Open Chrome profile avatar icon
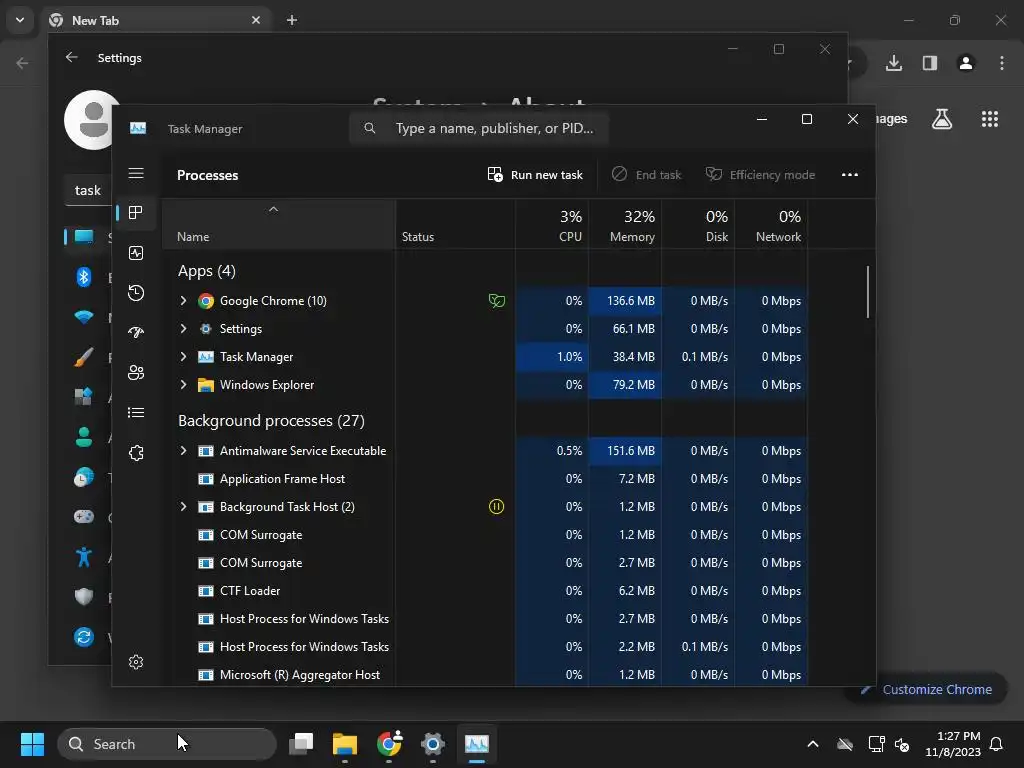The image size is (1024, 768). (965, 63)
